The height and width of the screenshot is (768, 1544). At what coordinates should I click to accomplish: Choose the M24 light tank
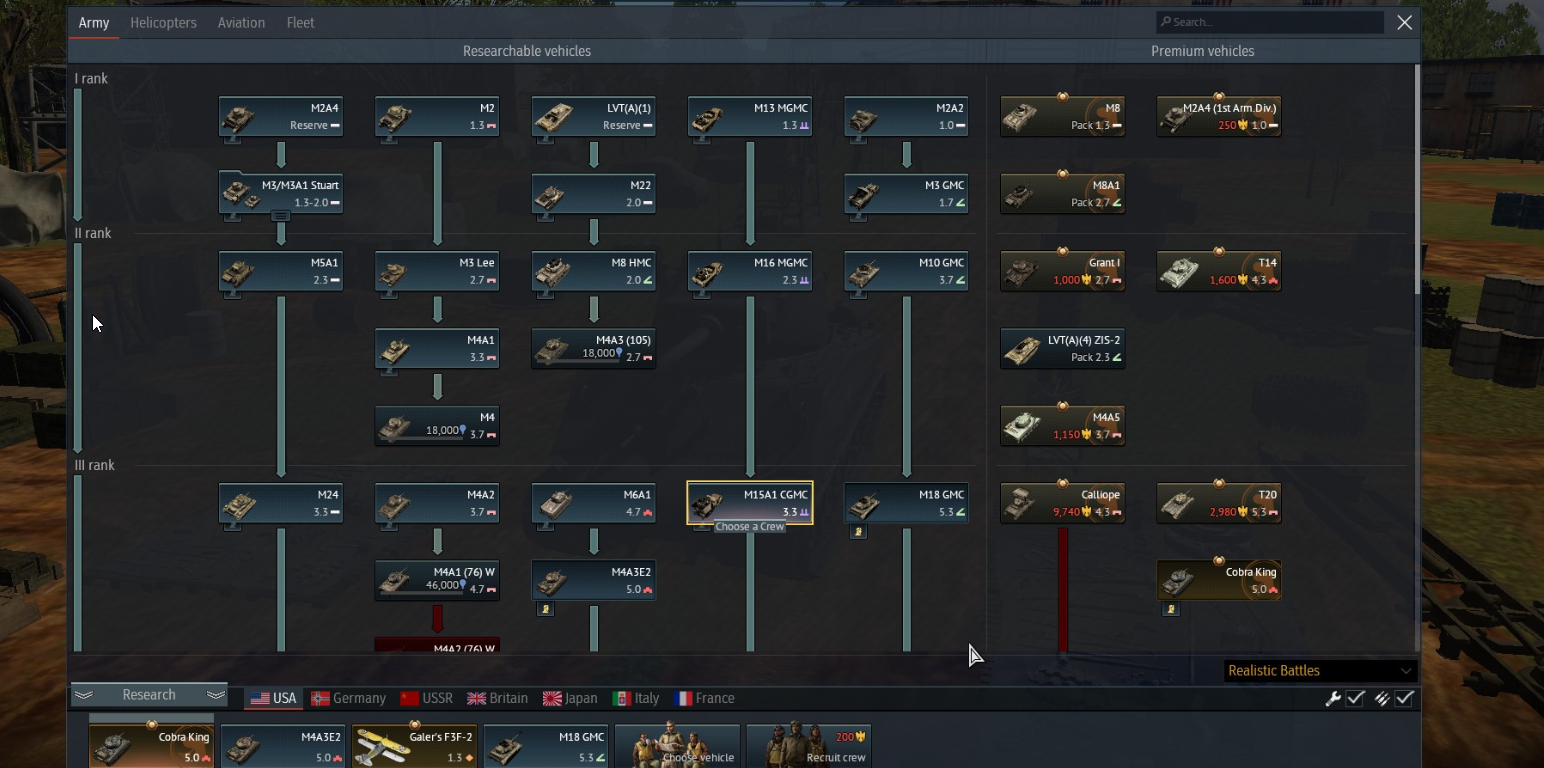(281, 504)
